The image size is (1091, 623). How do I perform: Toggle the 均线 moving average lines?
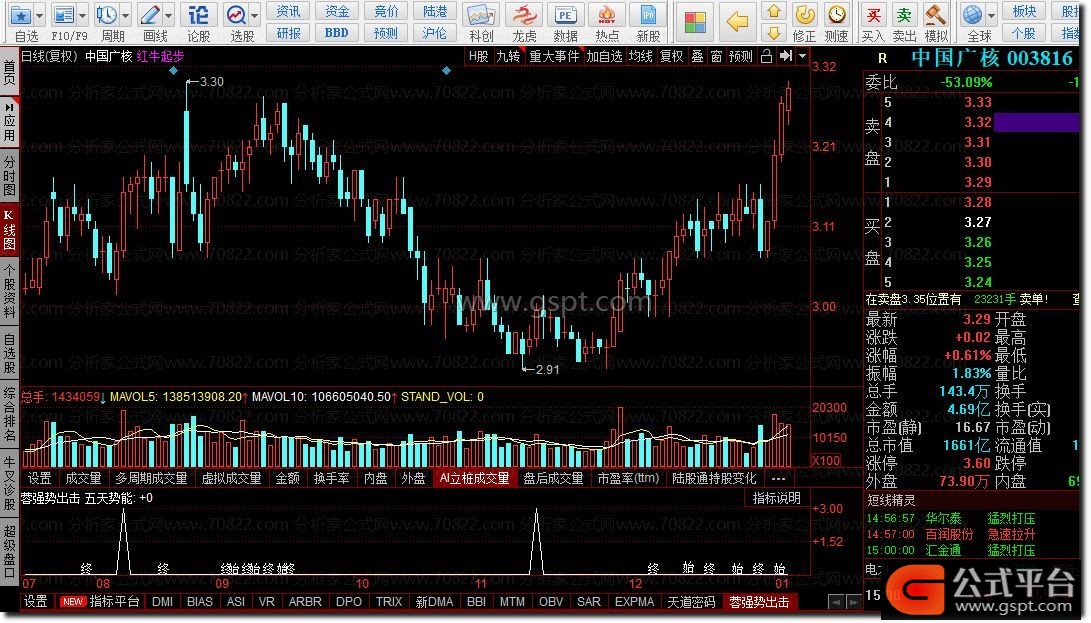pyautogui.click(x=640, y=56)
